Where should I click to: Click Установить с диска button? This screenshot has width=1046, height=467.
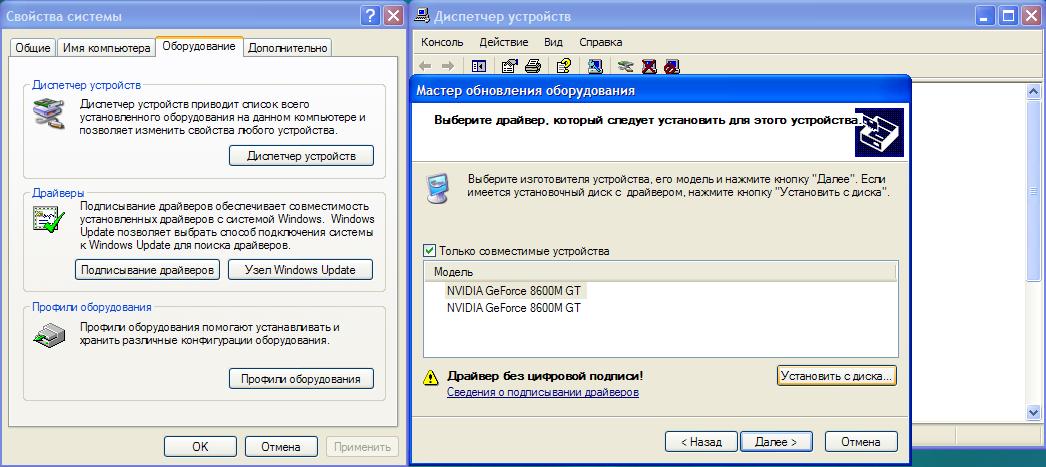click(x=837, y=376)
